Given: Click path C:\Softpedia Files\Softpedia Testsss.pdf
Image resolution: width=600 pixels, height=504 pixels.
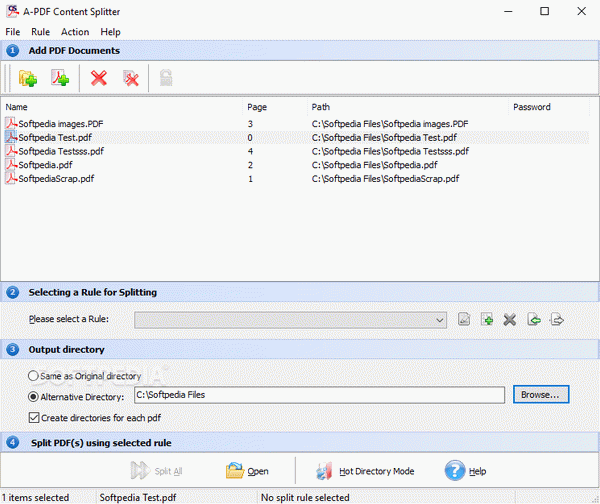Looking at the screenshot, I should click(x=390, y=151).
